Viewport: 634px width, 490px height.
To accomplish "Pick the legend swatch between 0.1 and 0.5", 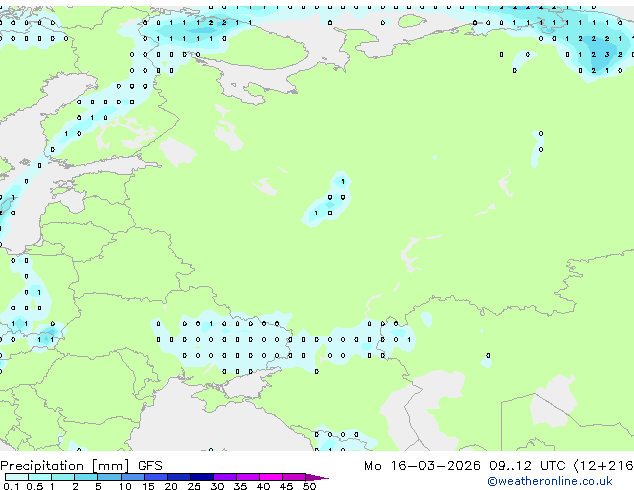I will pyautogui.click(x=17, y=477).
